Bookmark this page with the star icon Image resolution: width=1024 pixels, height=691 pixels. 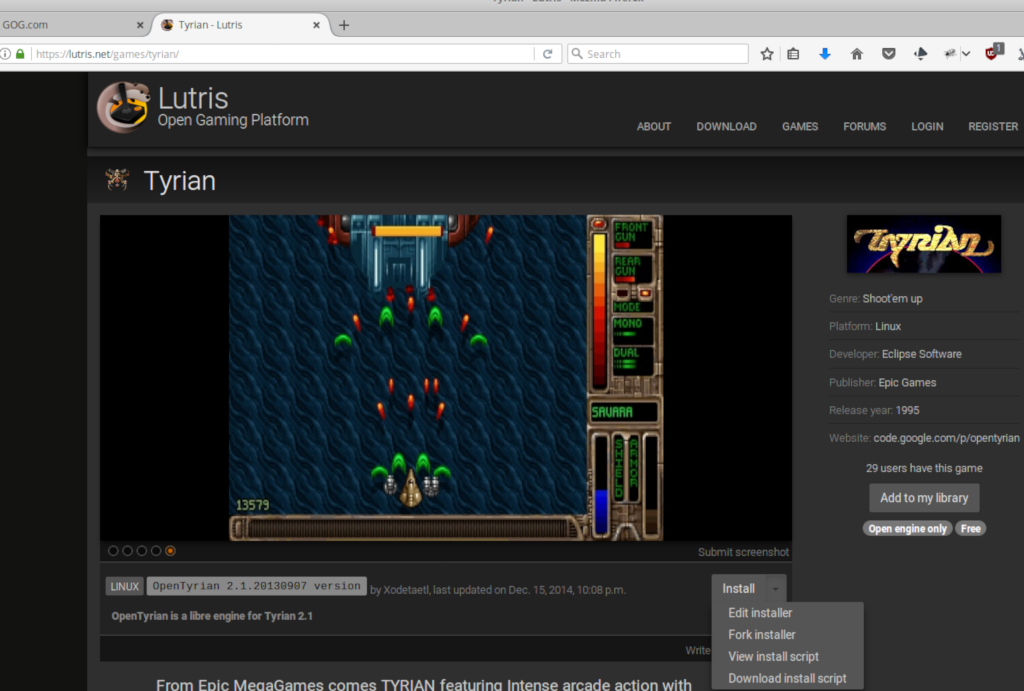coord(767,54)
